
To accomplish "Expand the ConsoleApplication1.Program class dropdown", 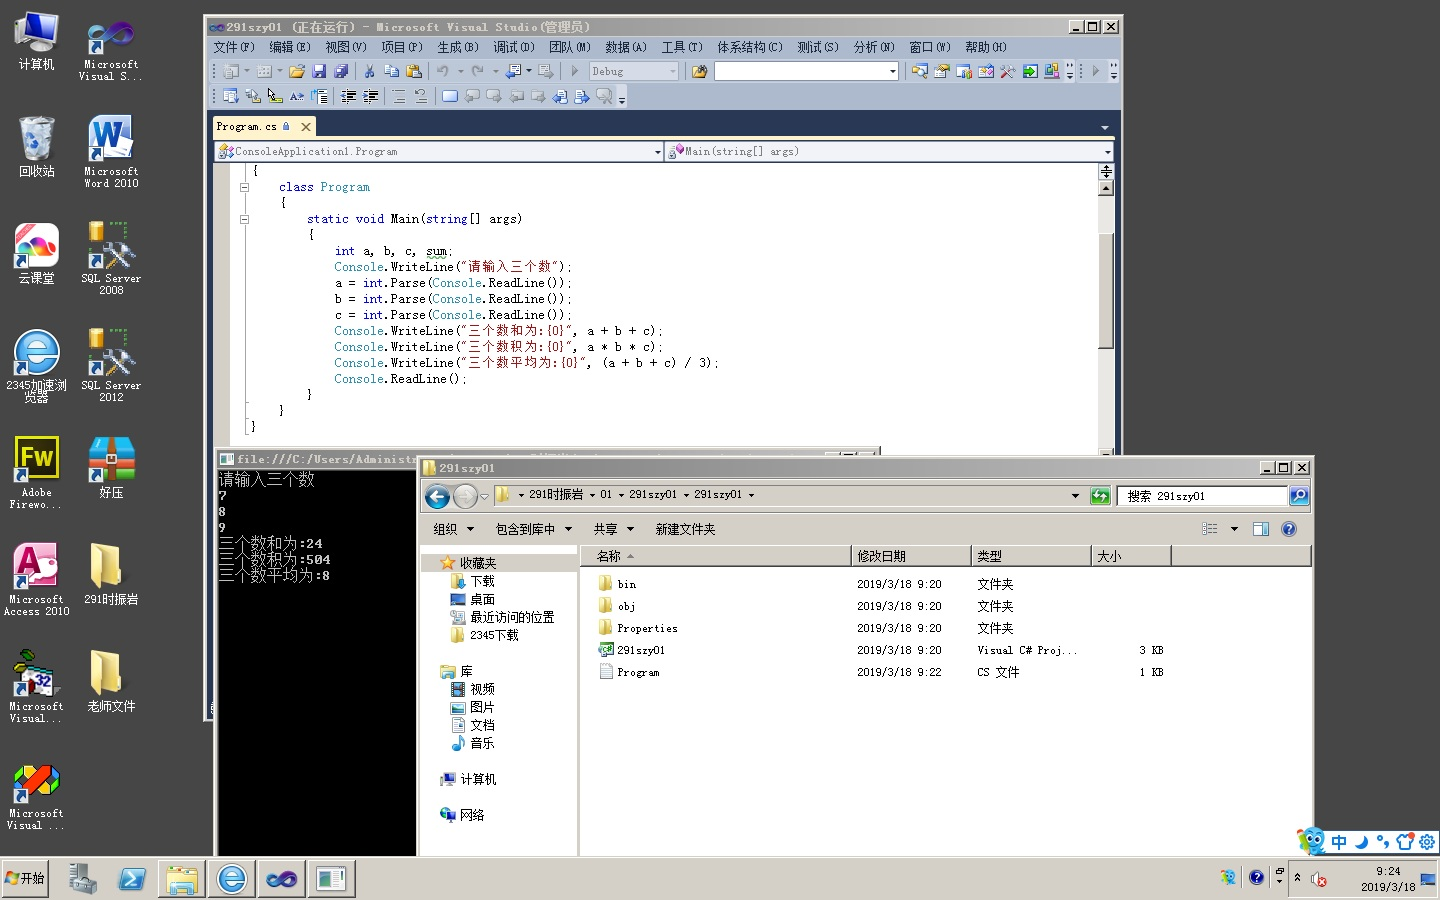I will click(x=657, y=152).
